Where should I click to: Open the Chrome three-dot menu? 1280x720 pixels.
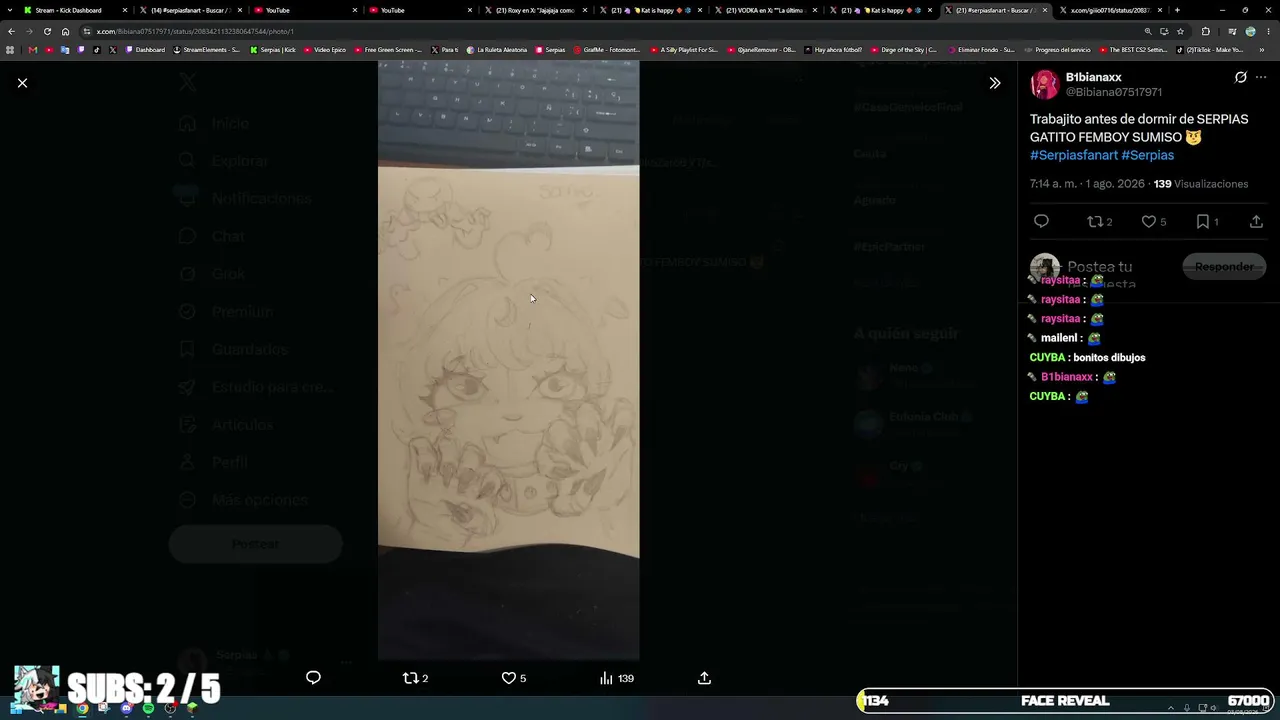(x=1268, y=31)
